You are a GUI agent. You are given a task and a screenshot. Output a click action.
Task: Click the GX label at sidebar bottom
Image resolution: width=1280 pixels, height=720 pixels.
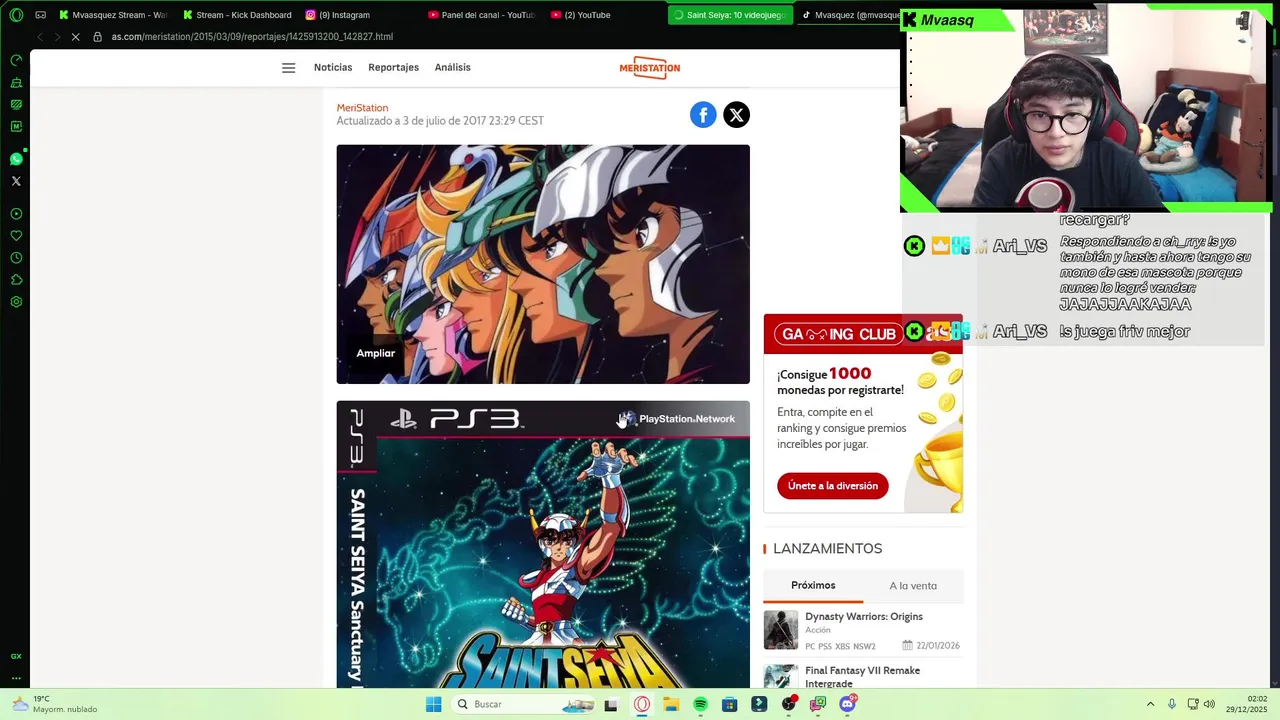(x=16, y=656)
